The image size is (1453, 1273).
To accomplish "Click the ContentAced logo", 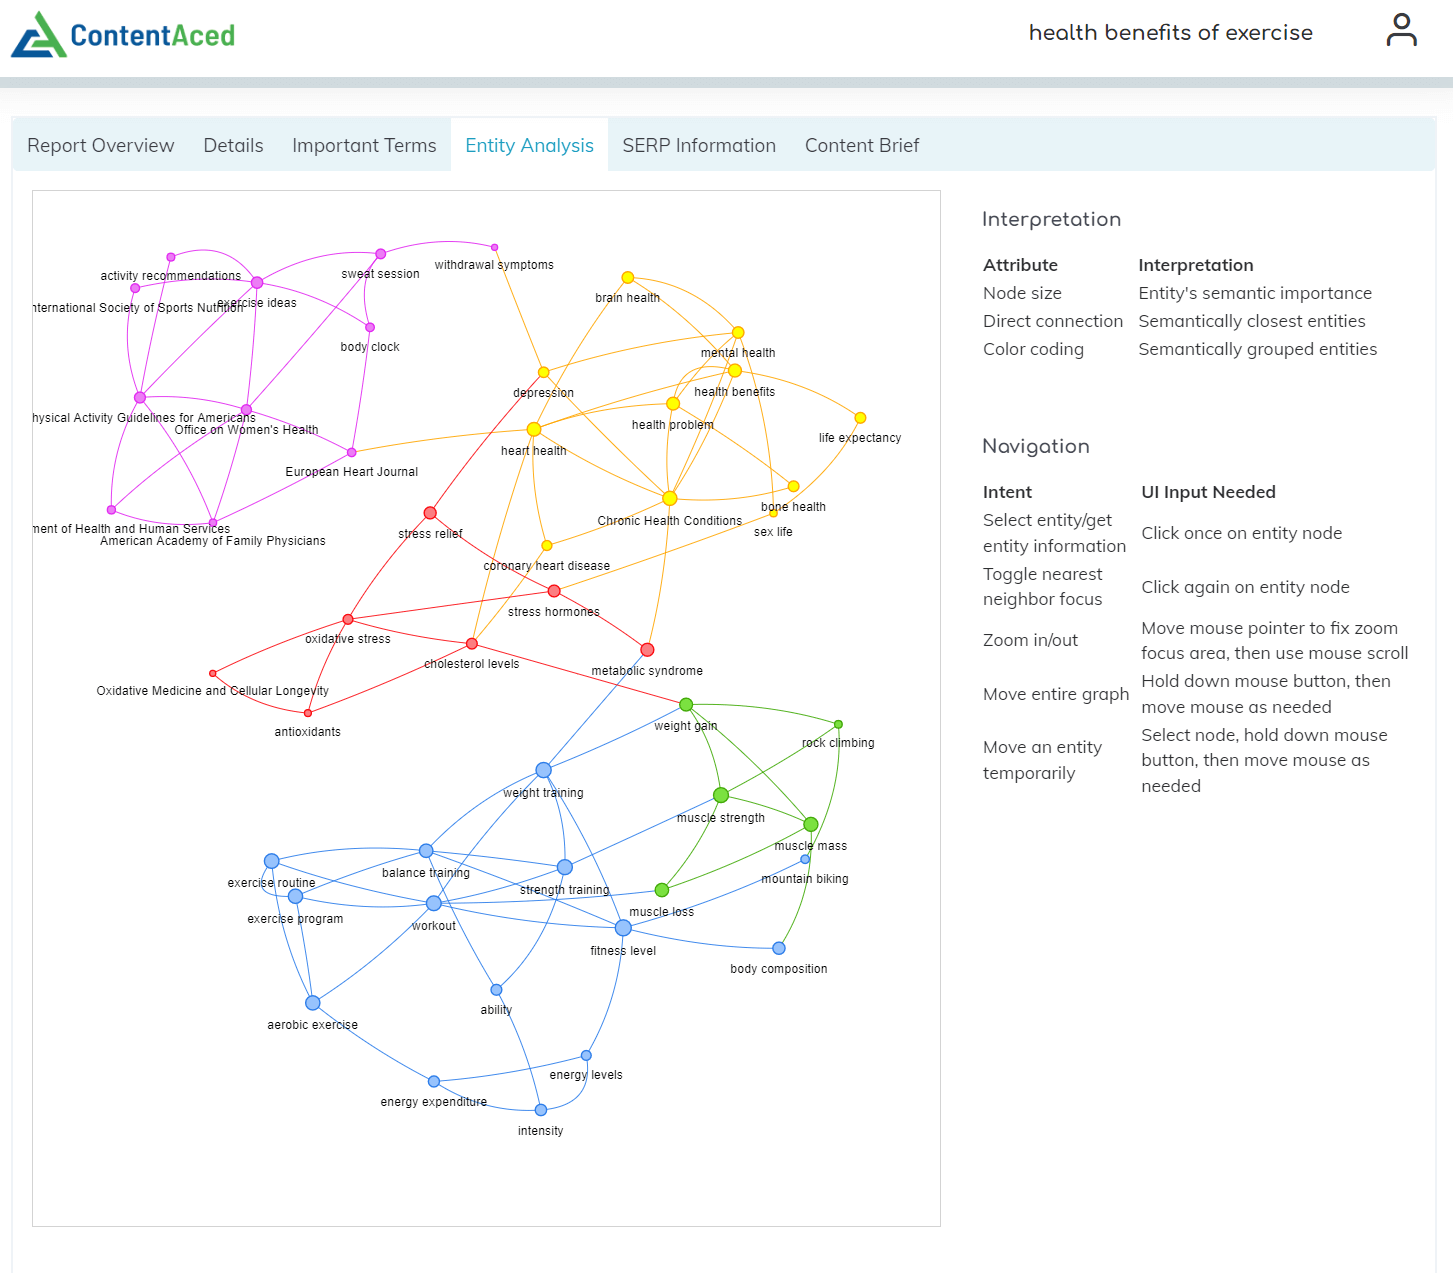I will (x=123, y=35).
